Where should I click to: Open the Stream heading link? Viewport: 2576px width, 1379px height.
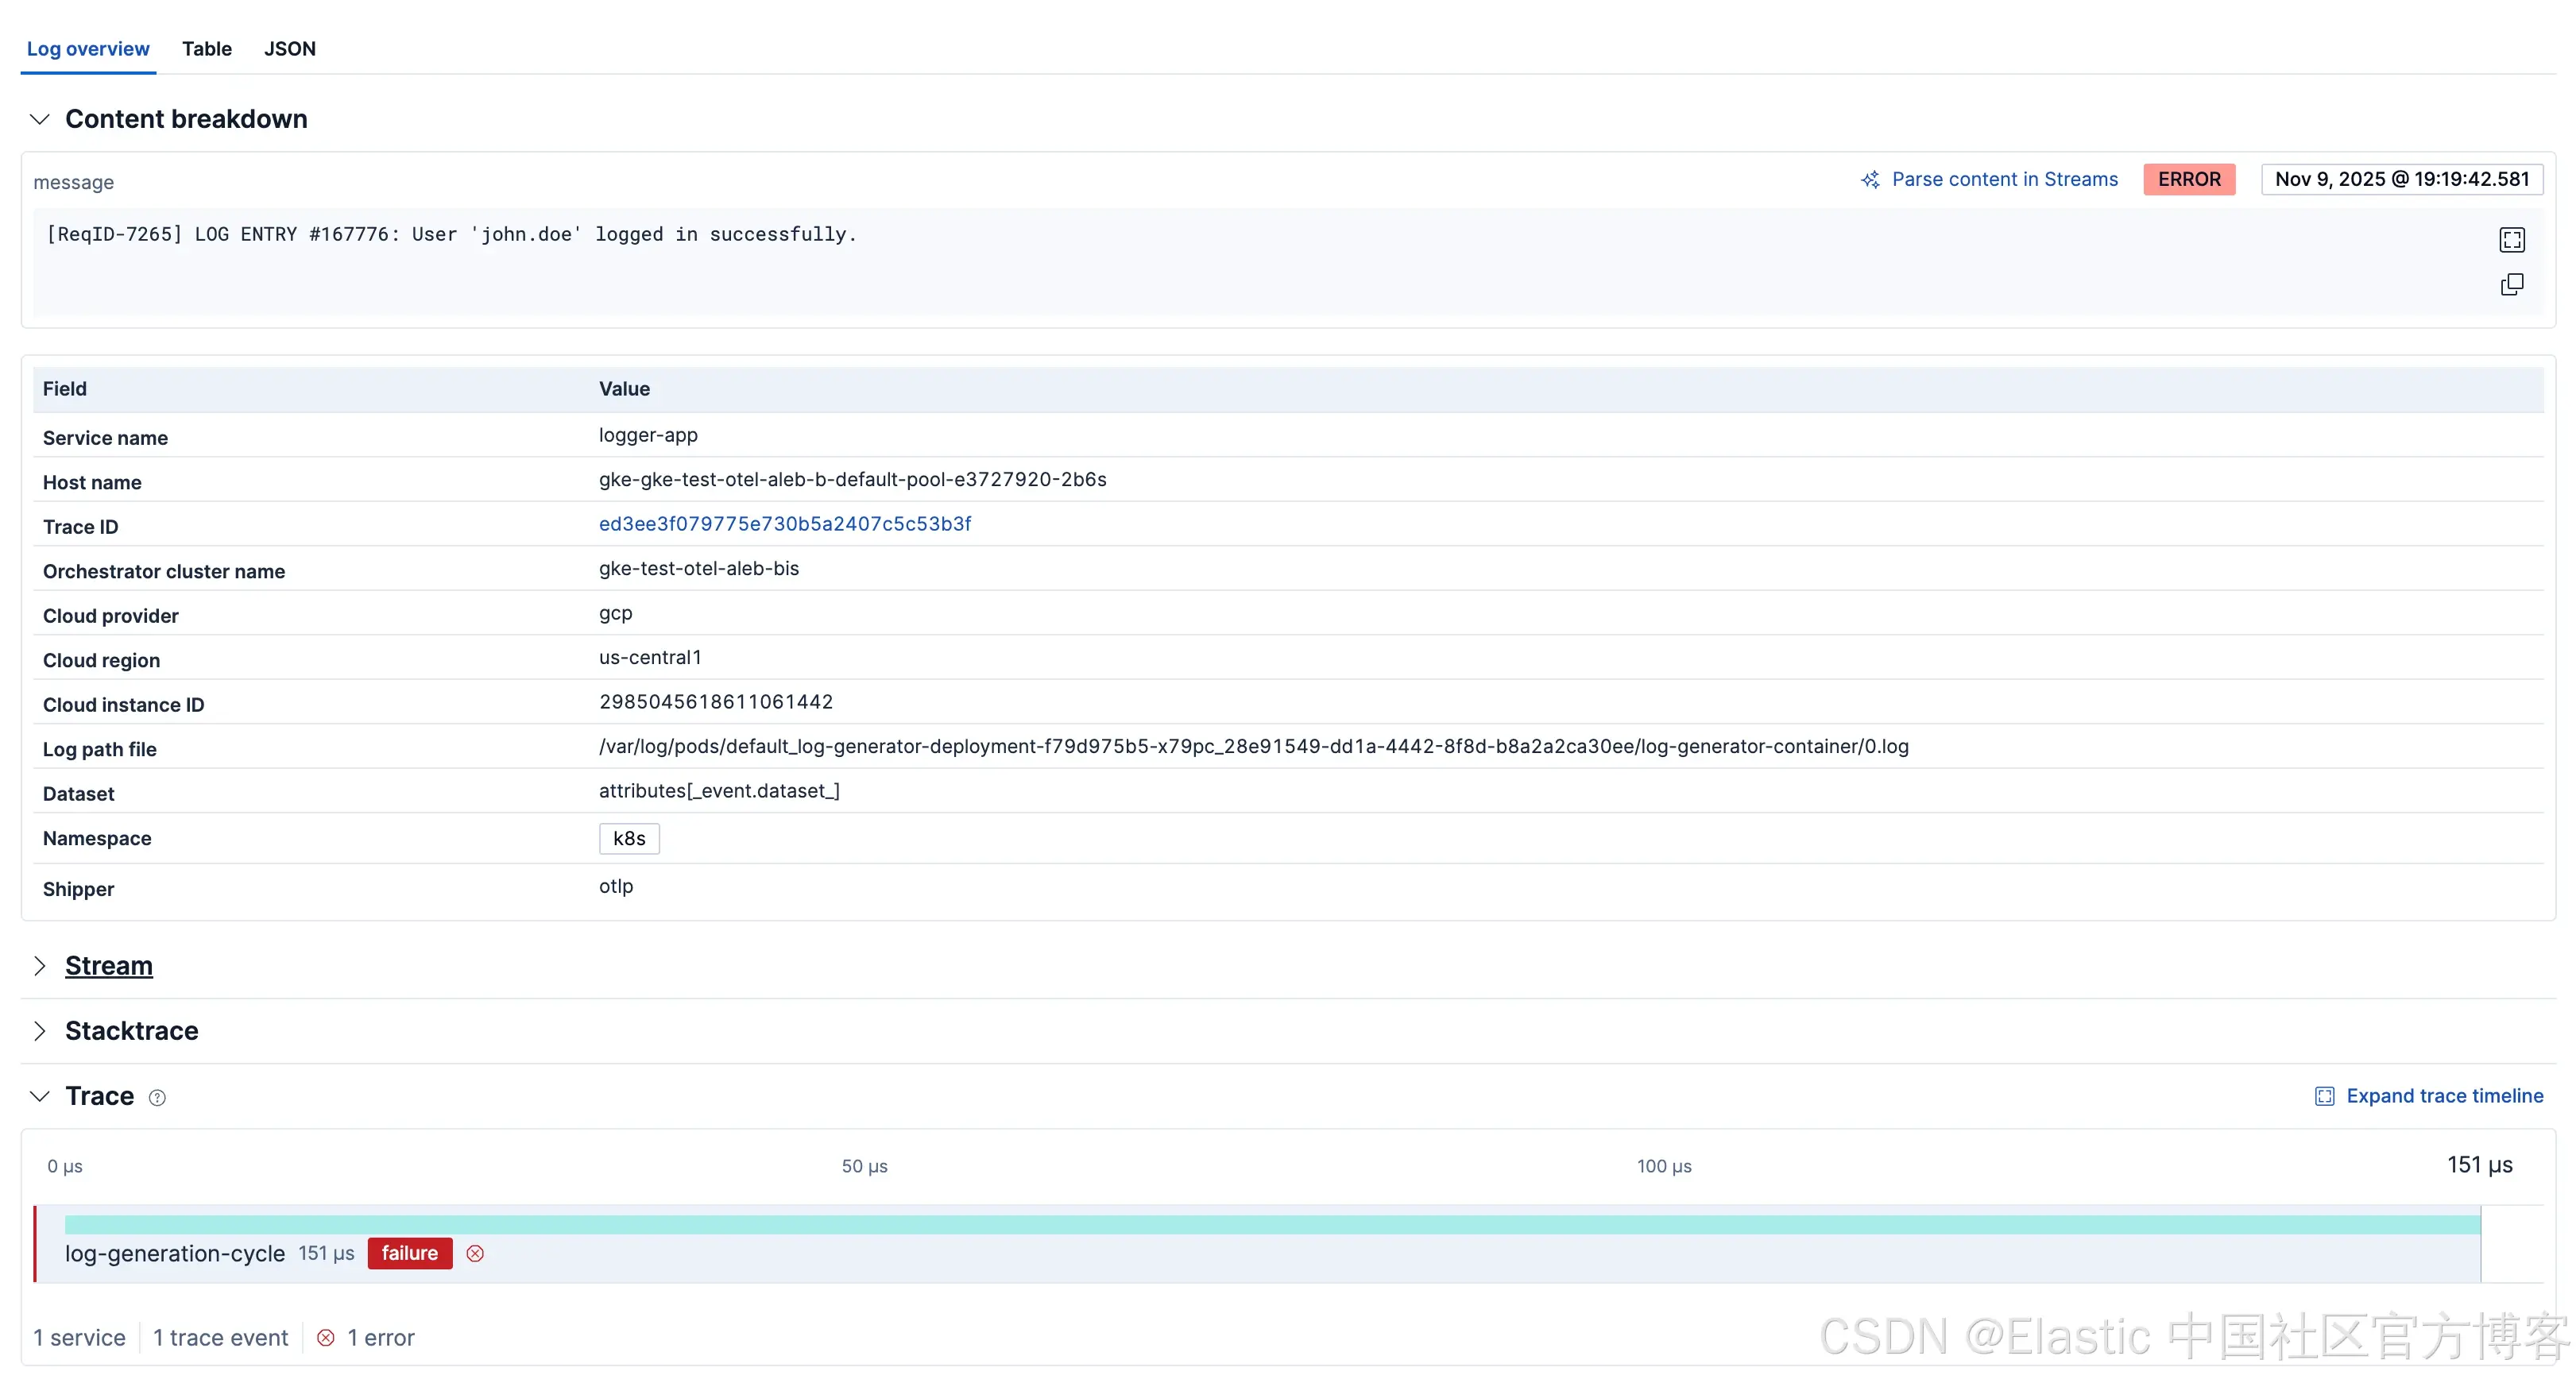[109, 966]
